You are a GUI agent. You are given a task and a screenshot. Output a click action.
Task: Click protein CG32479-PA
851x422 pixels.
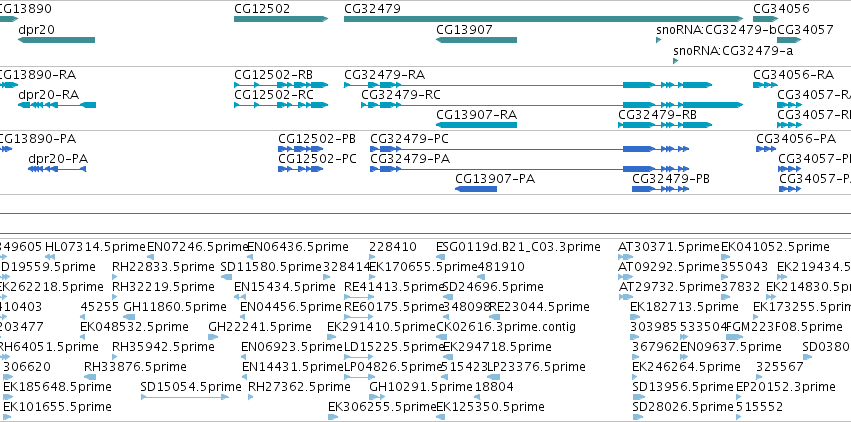pos(410,158)
